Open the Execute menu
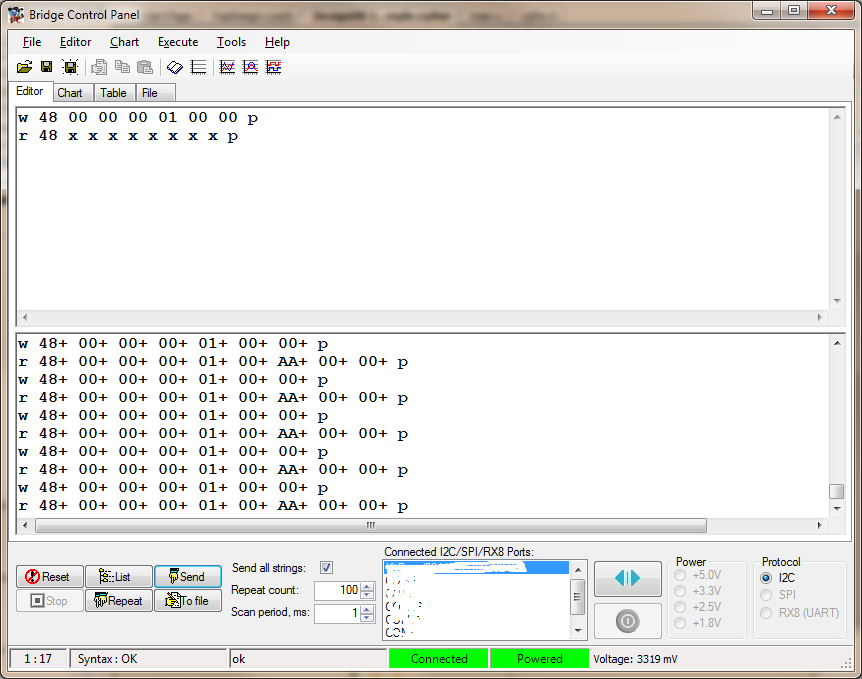The width and height of the screenshot is (862, 679). 178,42
